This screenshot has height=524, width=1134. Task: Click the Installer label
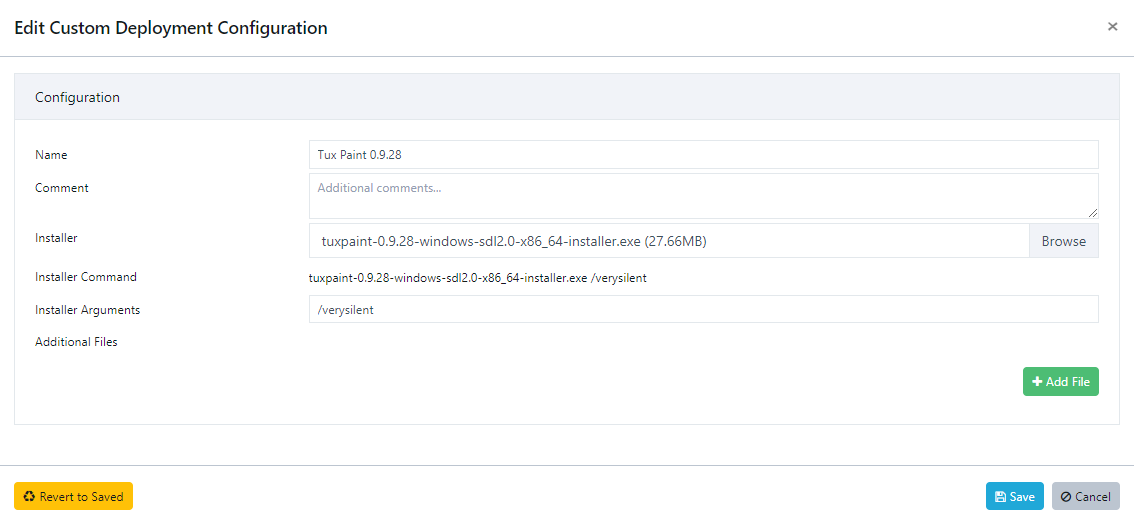tap(56, 237)
